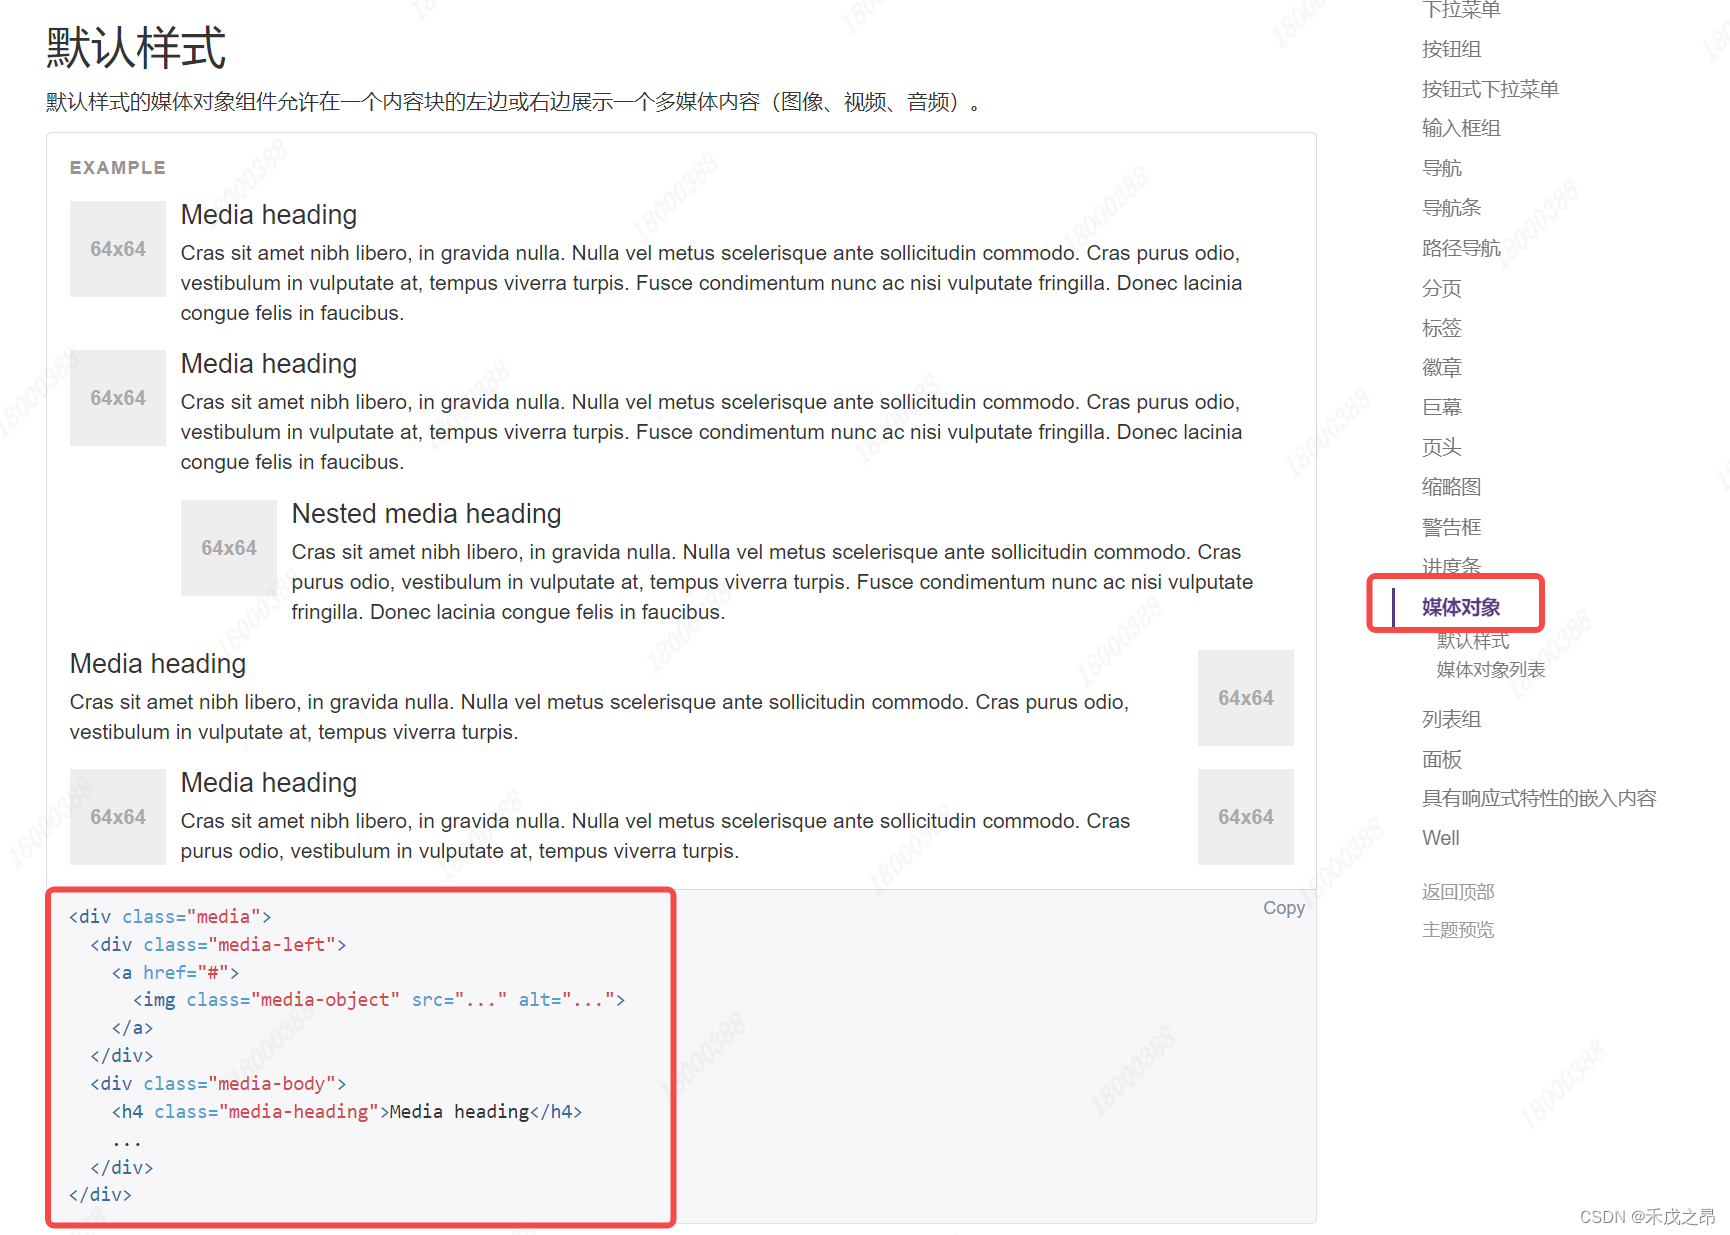Screen dimensions: 1730x1235
Task: Click the media-left div code line
Action: coord(218,945)
